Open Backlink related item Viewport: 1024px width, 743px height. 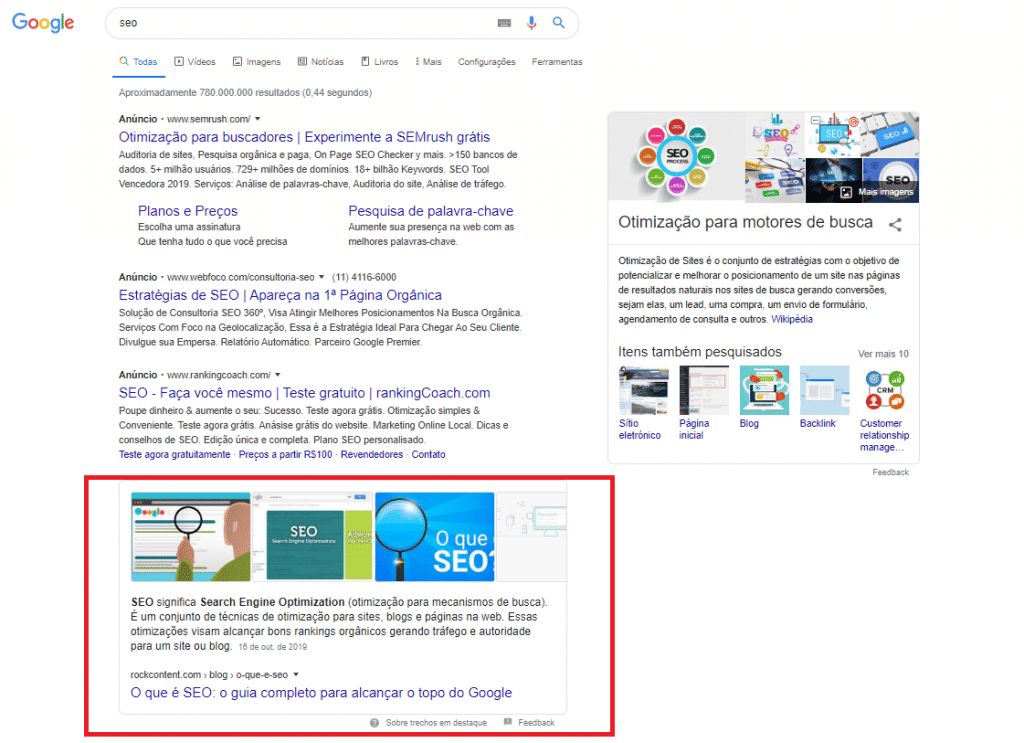(x=824, y=397)
